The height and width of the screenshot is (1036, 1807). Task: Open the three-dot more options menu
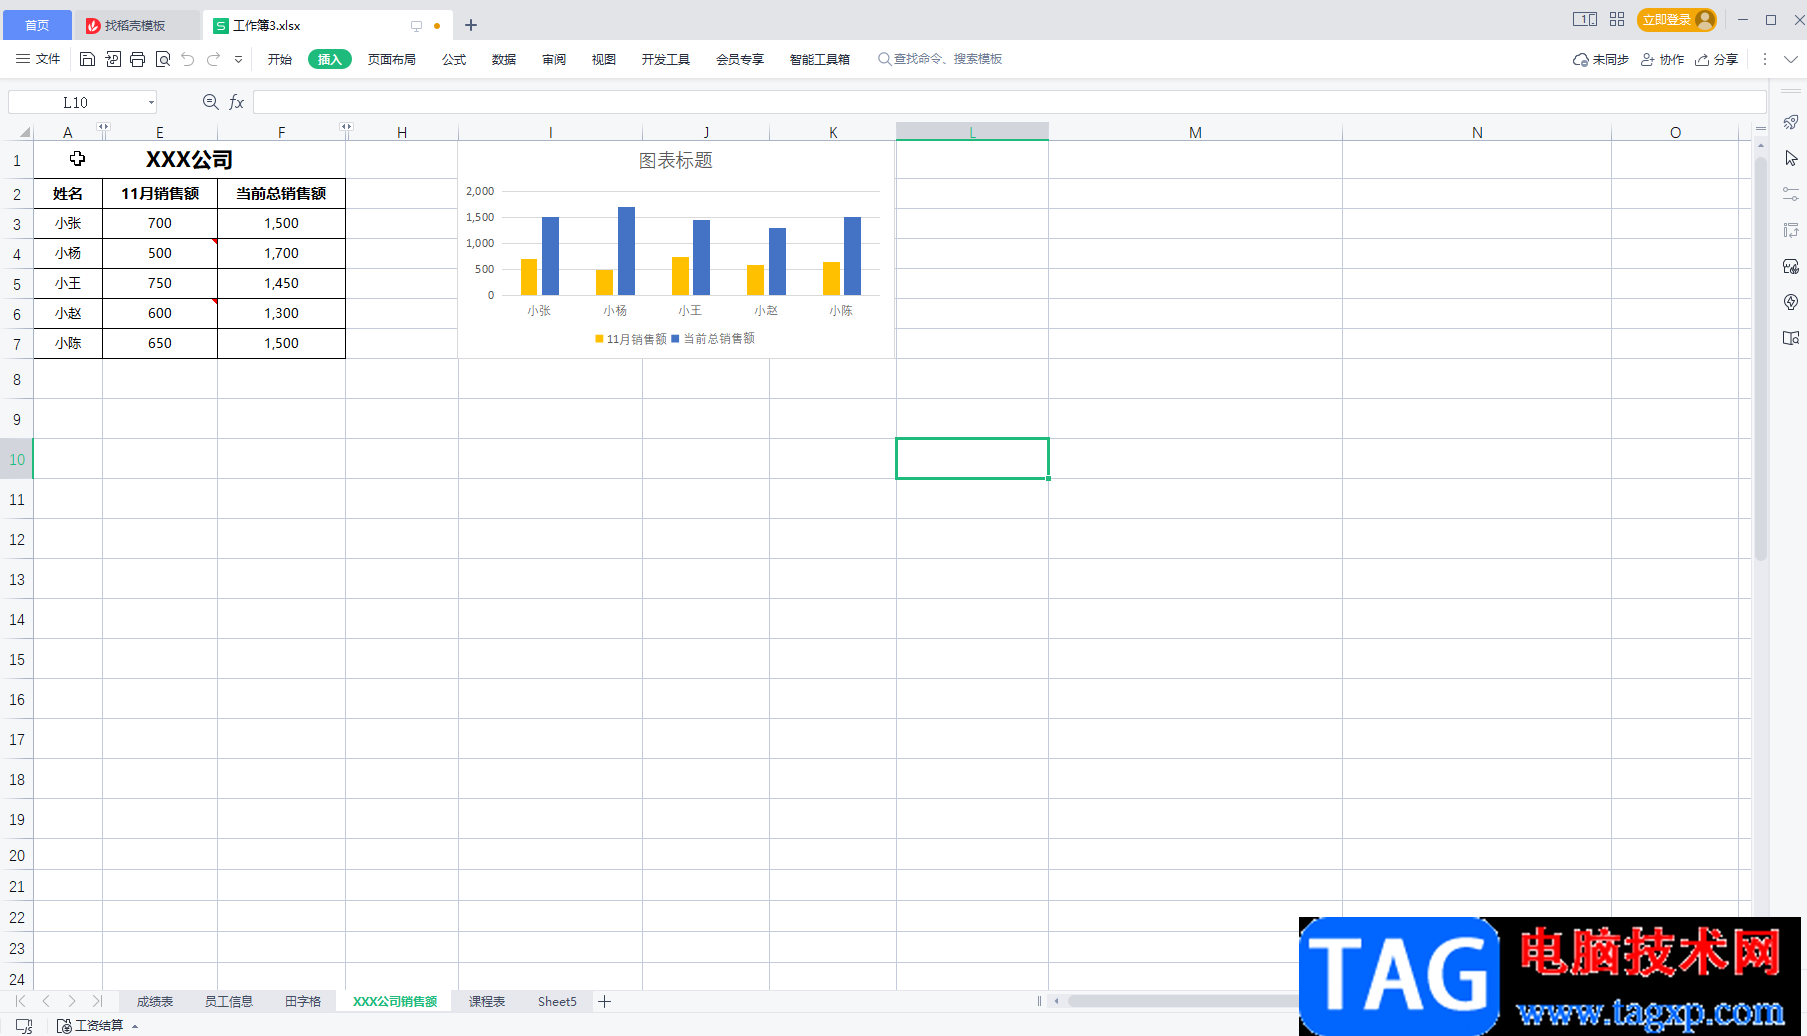click(1765, 59)
